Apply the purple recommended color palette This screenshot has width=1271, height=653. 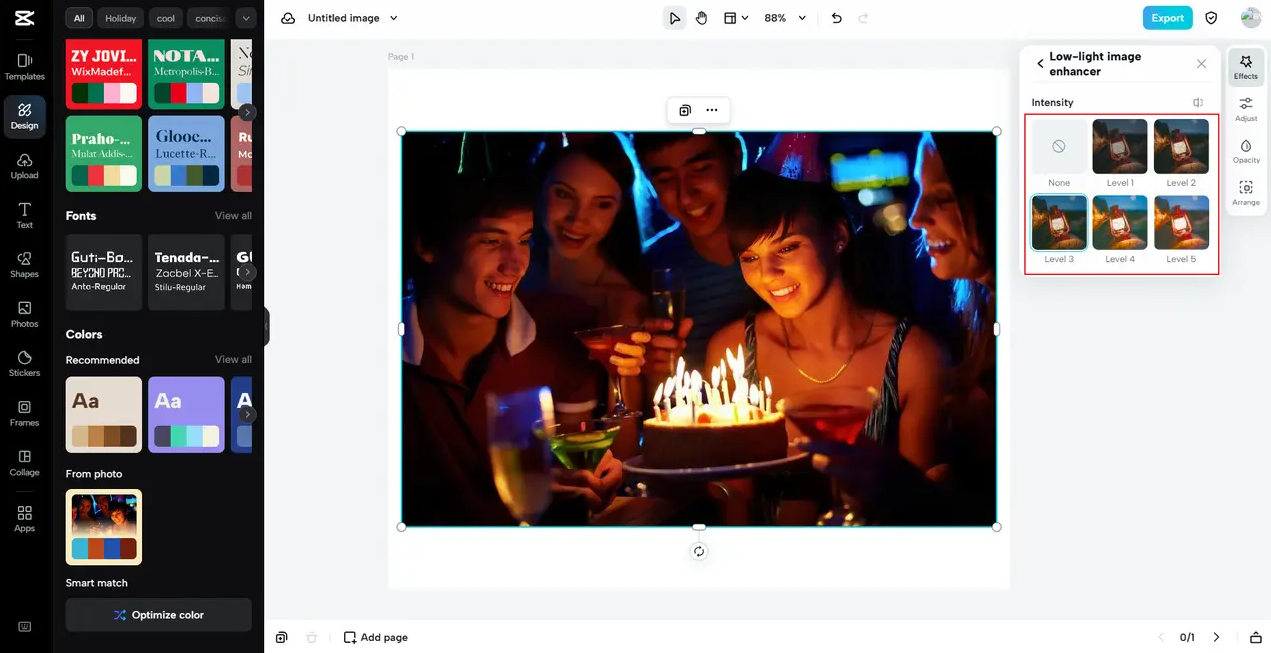tap(186, 414)
